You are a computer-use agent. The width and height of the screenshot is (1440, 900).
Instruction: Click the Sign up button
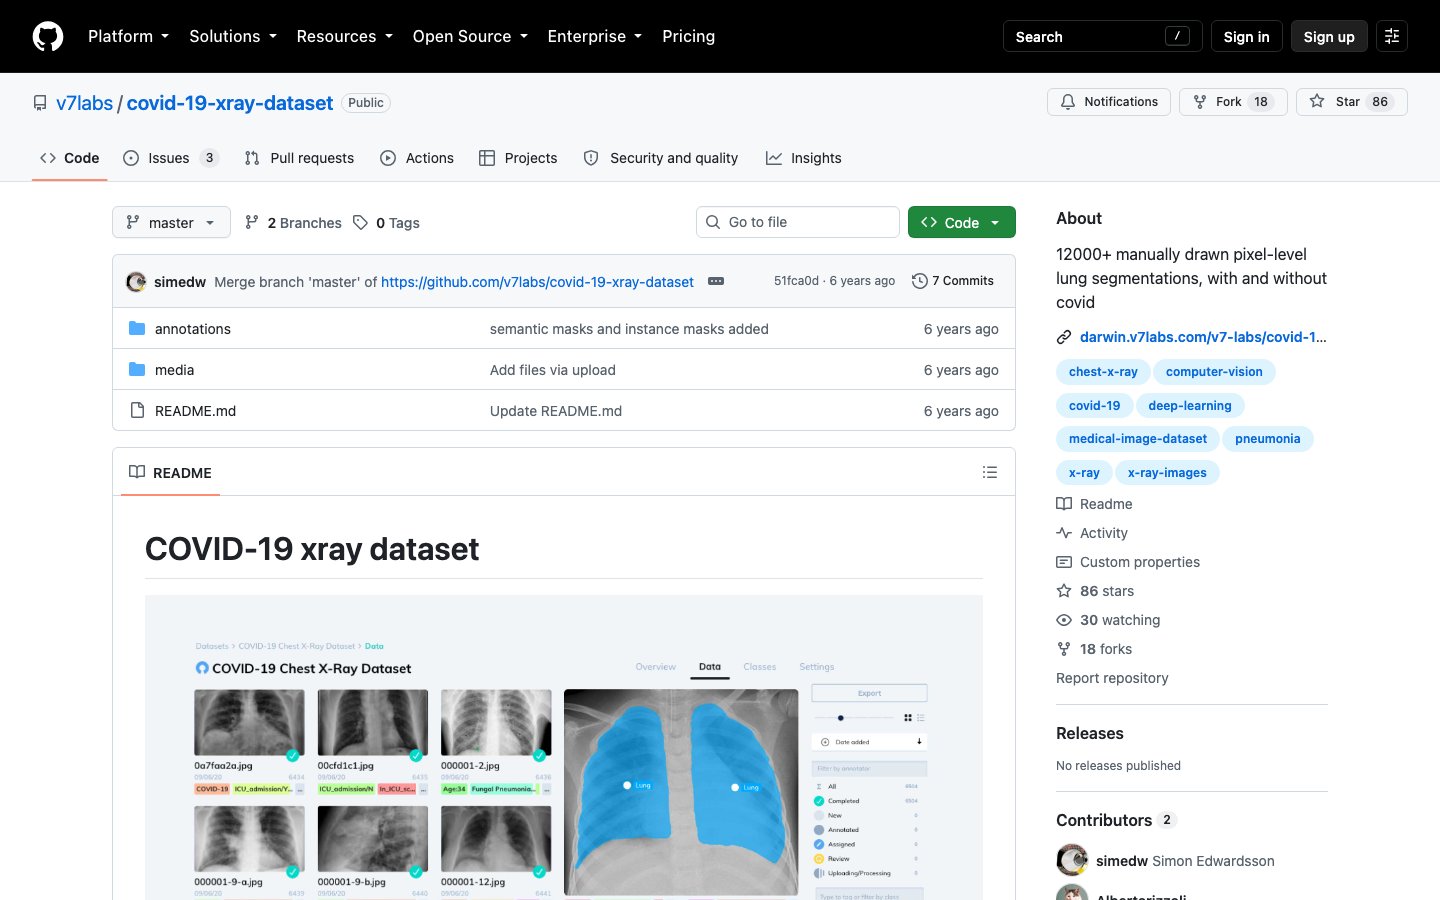point(1329,36)
